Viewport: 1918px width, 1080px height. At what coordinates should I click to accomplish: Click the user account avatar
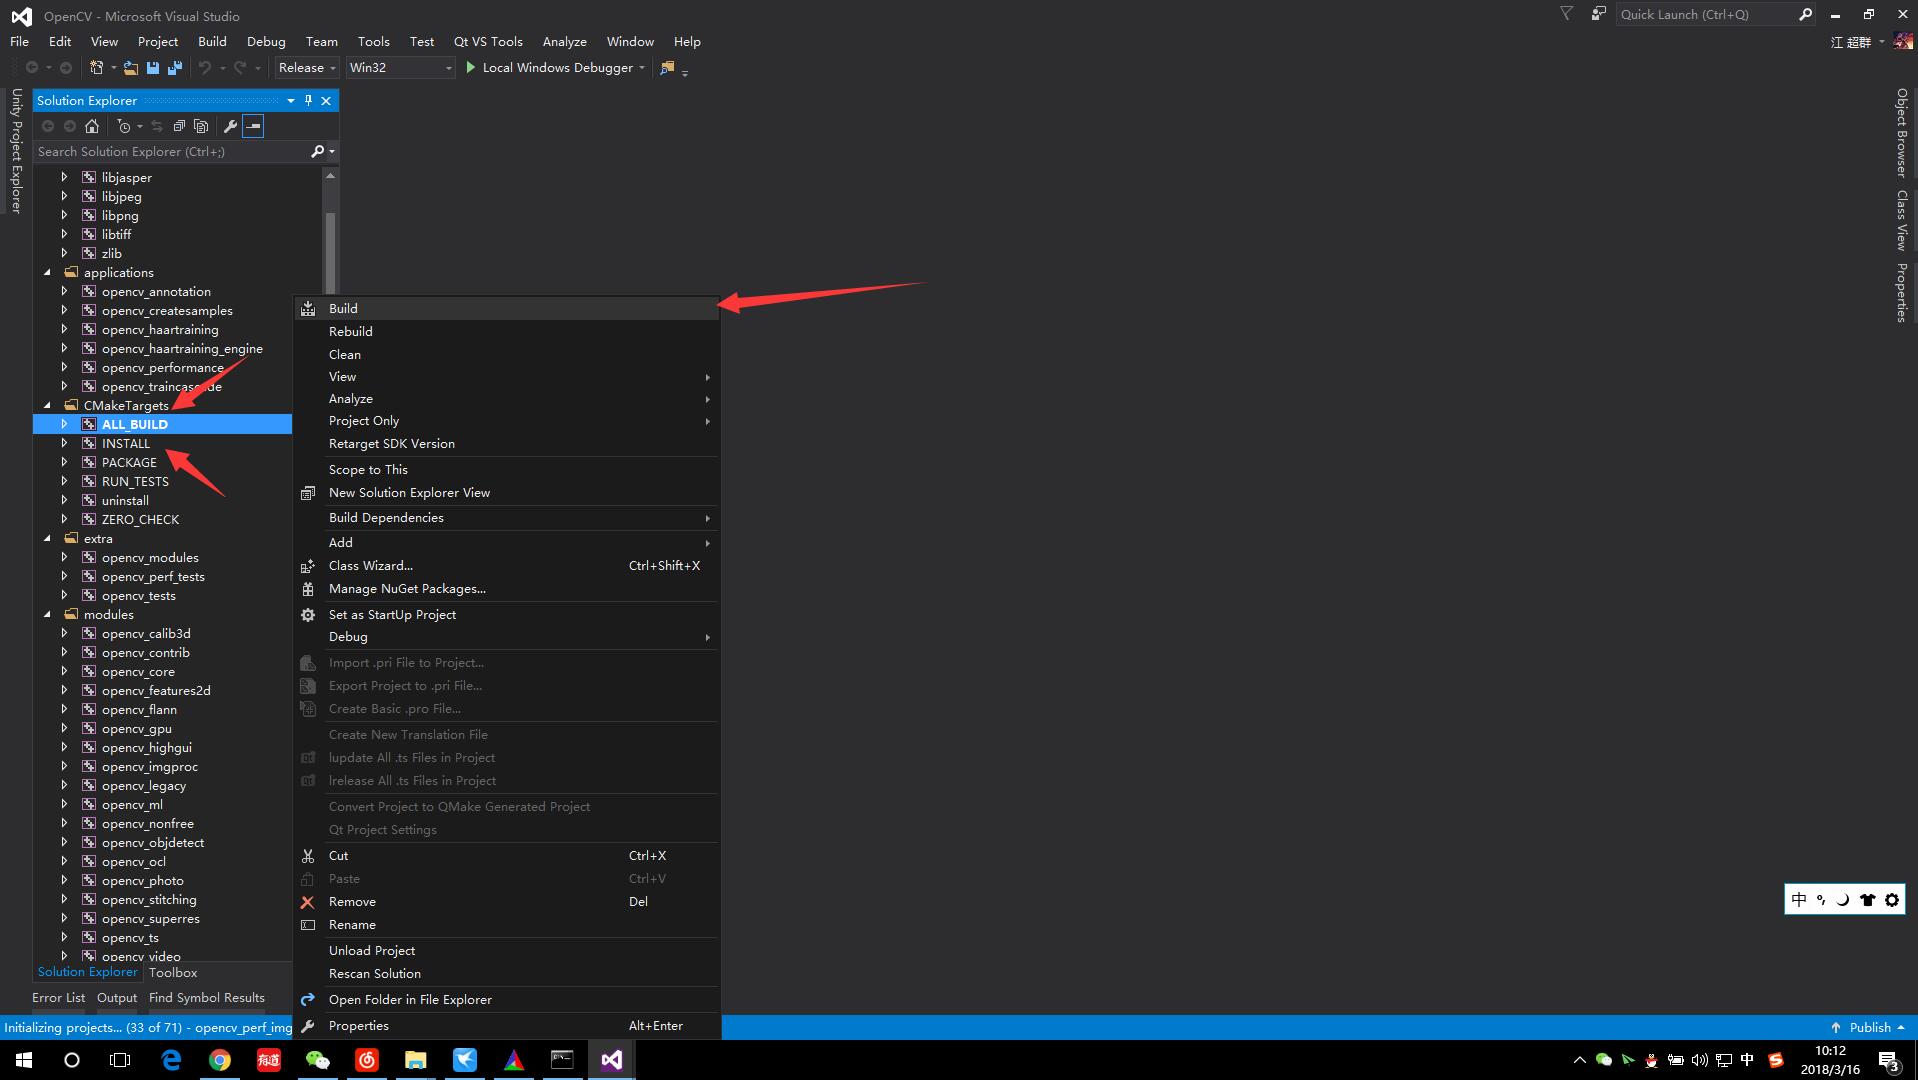(1903, 42)
